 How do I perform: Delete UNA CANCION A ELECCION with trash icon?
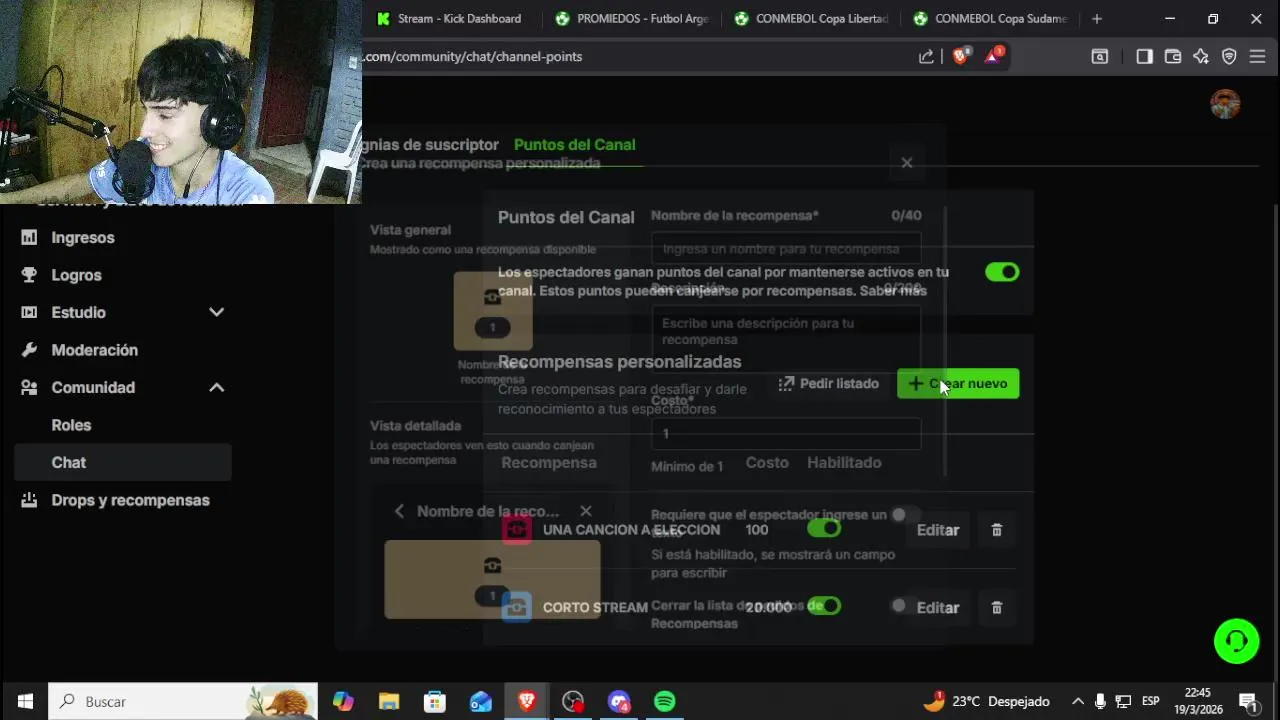996,530
